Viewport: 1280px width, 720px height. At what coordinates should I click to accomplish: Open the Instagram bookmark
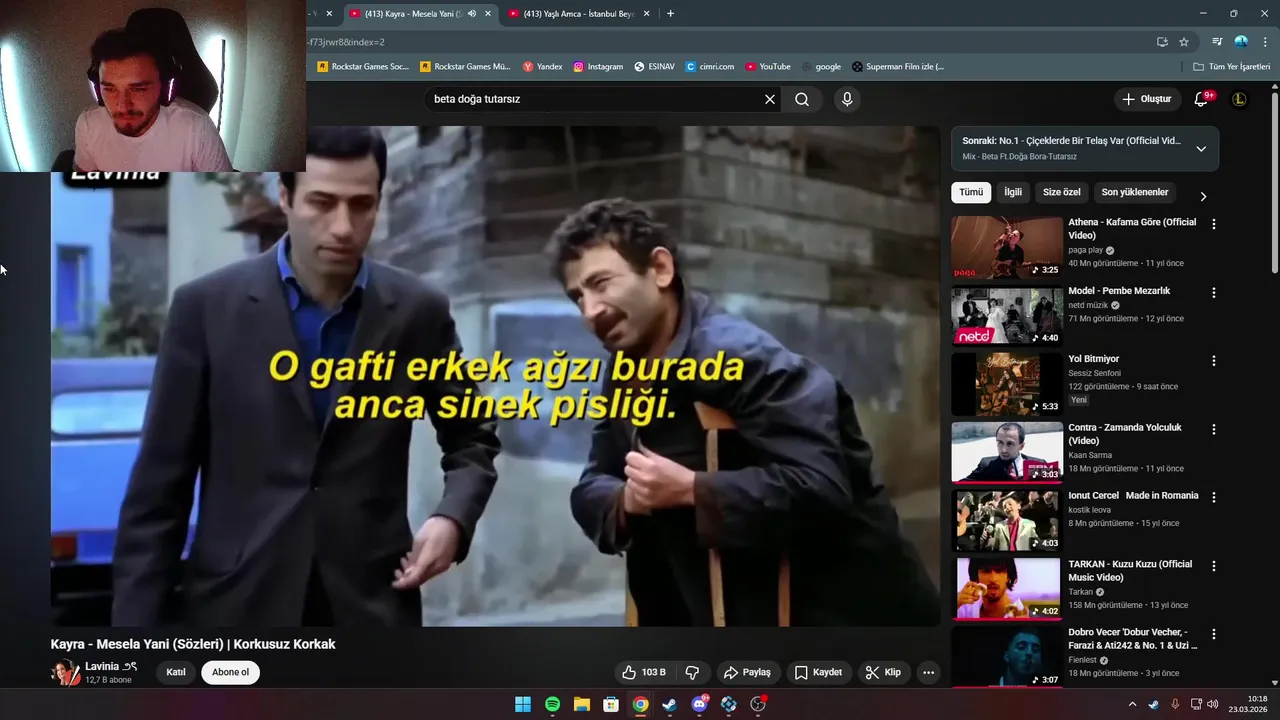[598, 67]
